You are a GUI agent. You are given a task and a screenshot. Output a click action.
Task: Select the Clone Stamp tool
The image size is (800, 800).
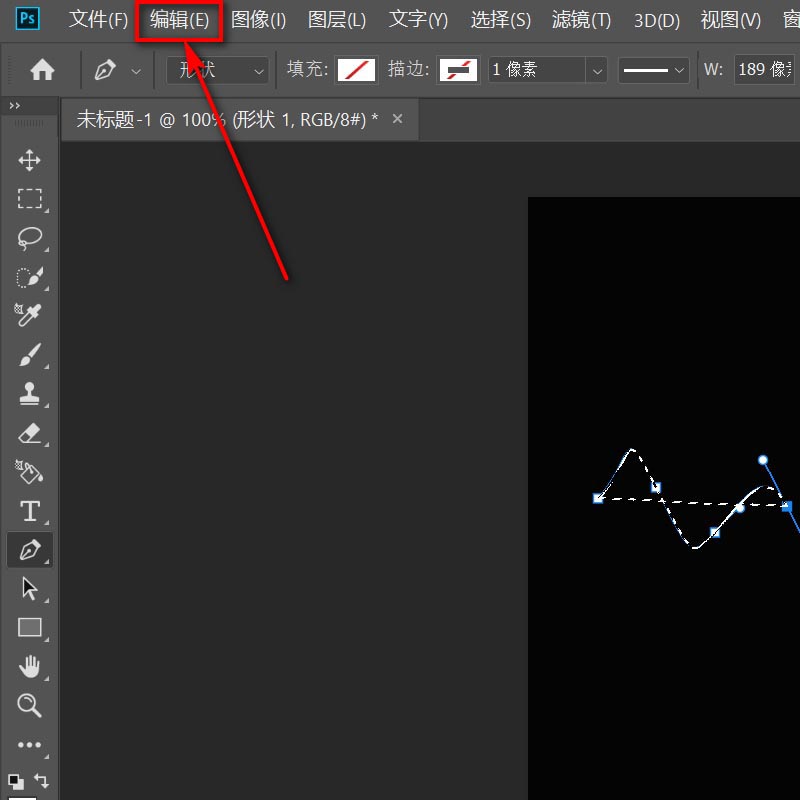29,394
